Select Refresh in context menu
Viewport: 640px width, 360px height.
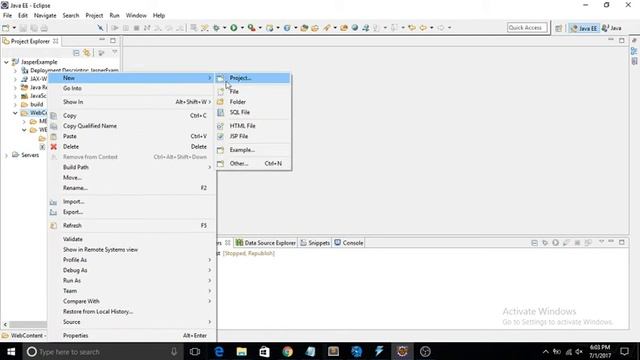click(x=132, y=225)
